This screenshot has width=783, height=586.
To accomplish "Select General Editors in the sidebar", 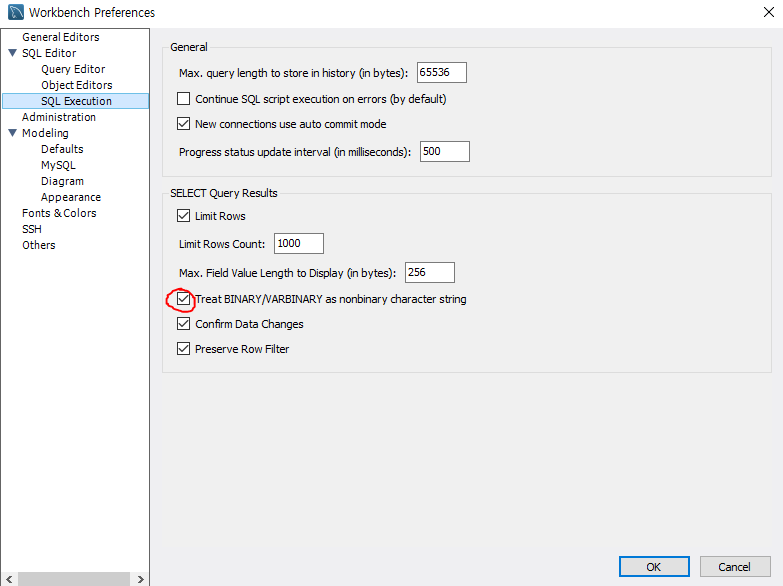I will click(x=60, y=37).
